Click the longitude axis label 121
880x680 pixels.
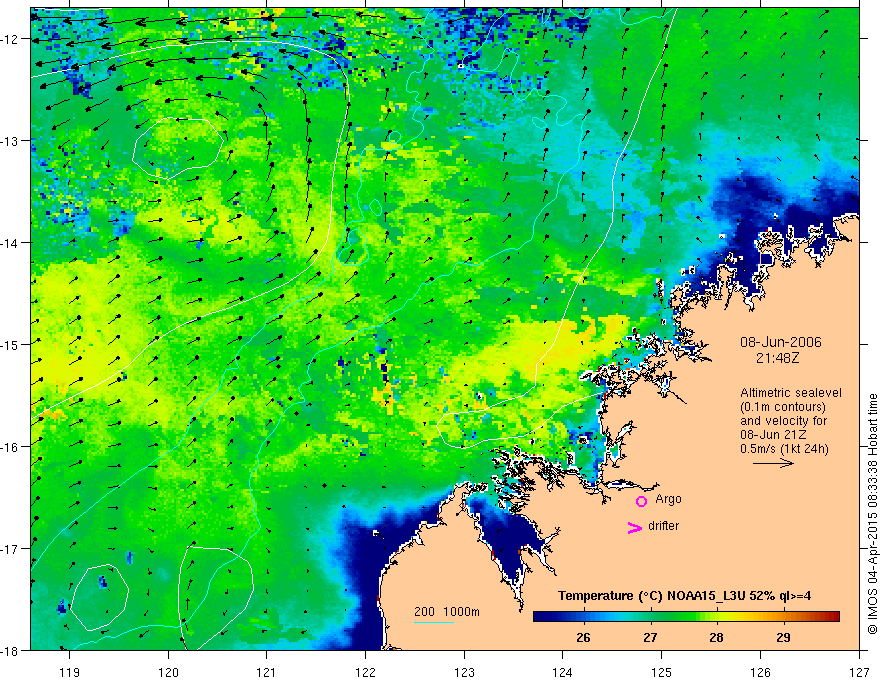(267, 672)
